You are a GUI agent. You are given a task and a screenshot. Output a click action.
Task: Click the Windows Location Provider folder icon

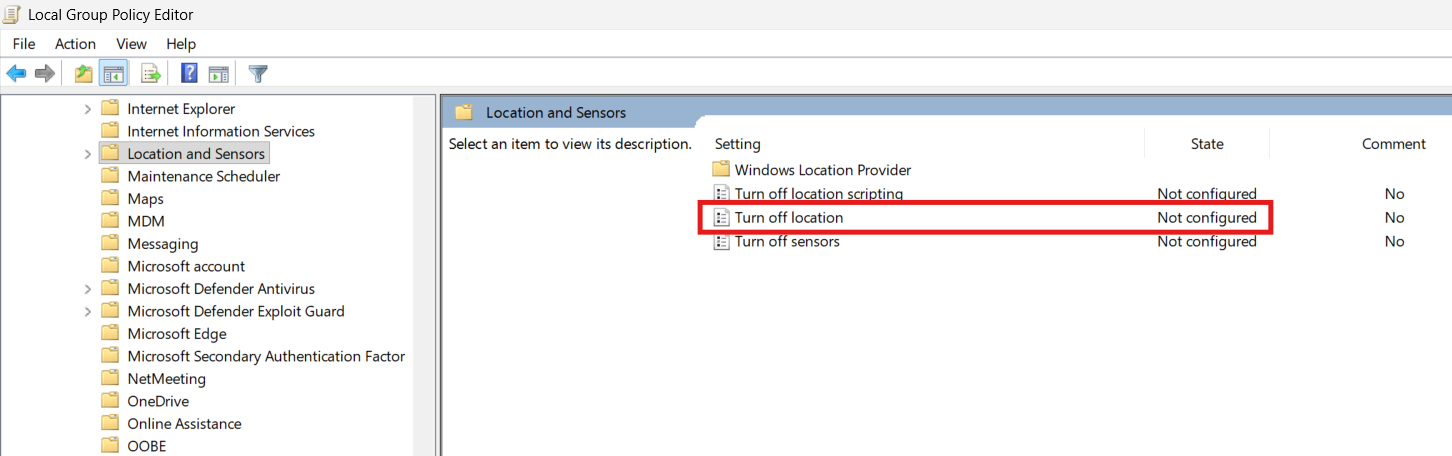point(721,169)
